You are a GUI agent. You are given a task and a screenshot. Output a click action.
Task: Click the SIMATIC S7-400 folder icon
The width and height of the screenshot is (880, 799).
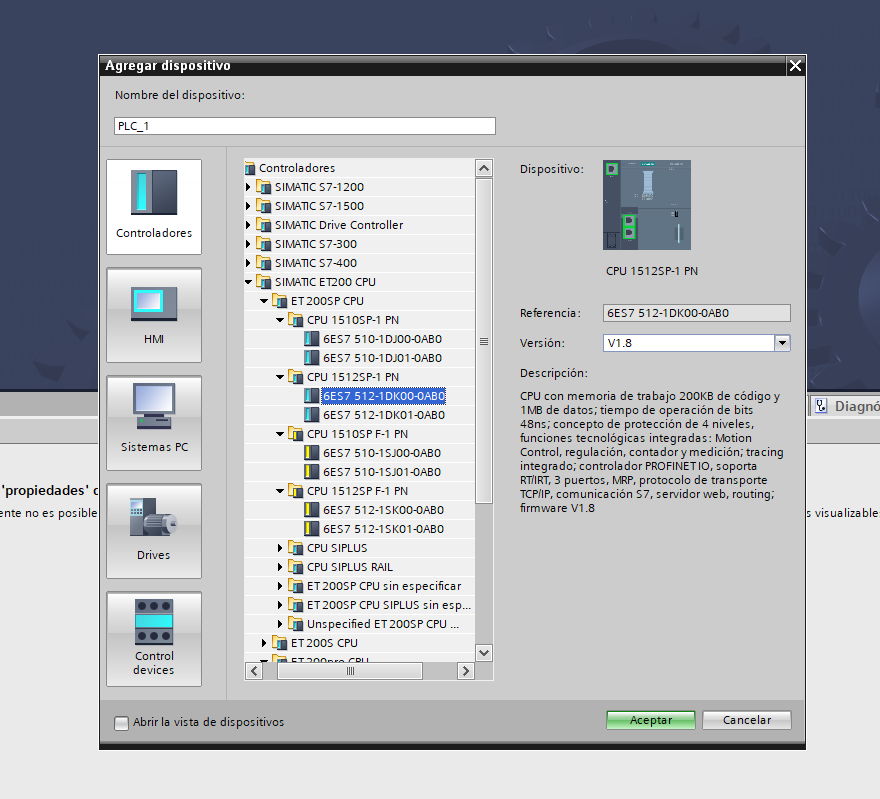coord(264,263)
